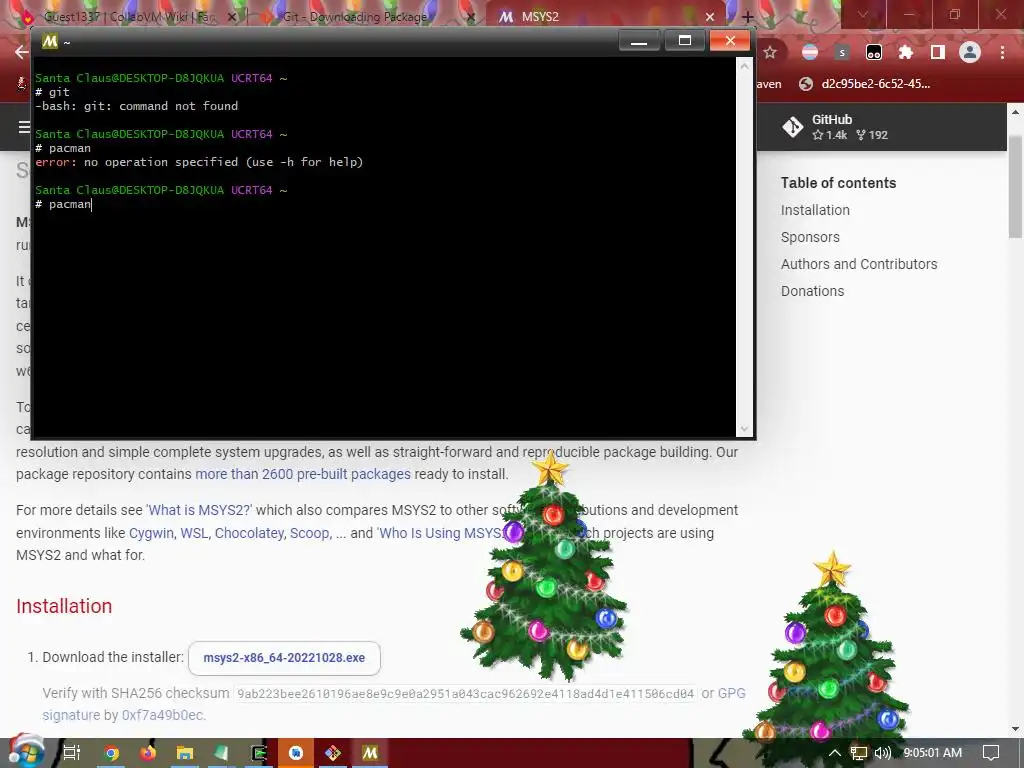Follow the Scoop link
The width and height of the screenshot is (1024, 768).
pyautogui.click(x=310, y=533)
